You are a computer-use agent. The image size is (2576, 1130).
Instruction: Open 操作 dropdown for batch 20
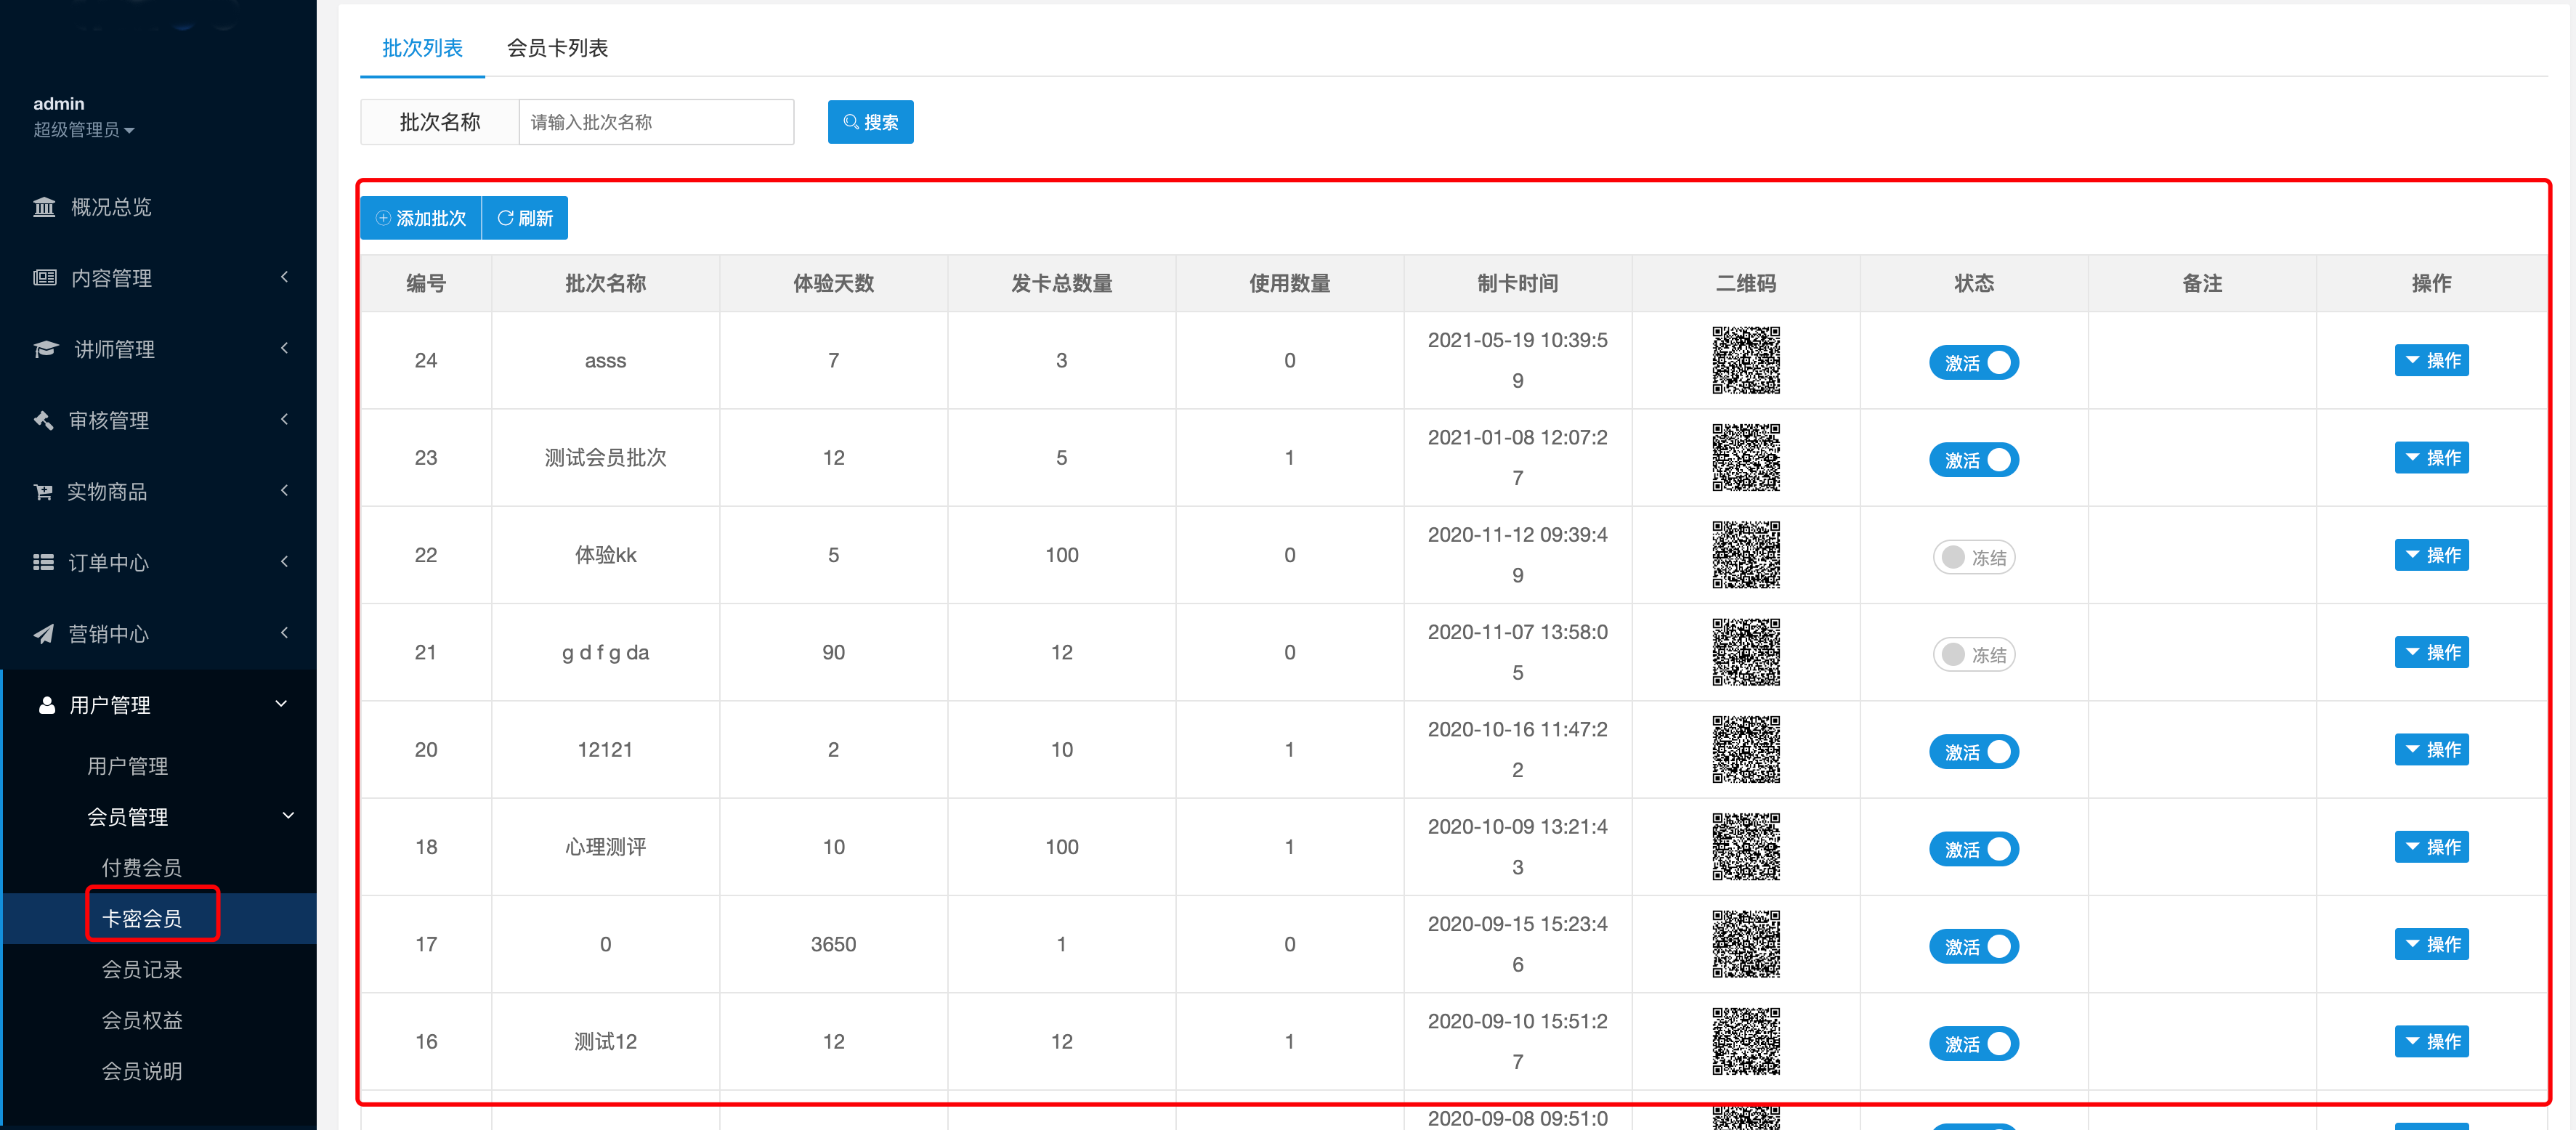[2431, 749]
